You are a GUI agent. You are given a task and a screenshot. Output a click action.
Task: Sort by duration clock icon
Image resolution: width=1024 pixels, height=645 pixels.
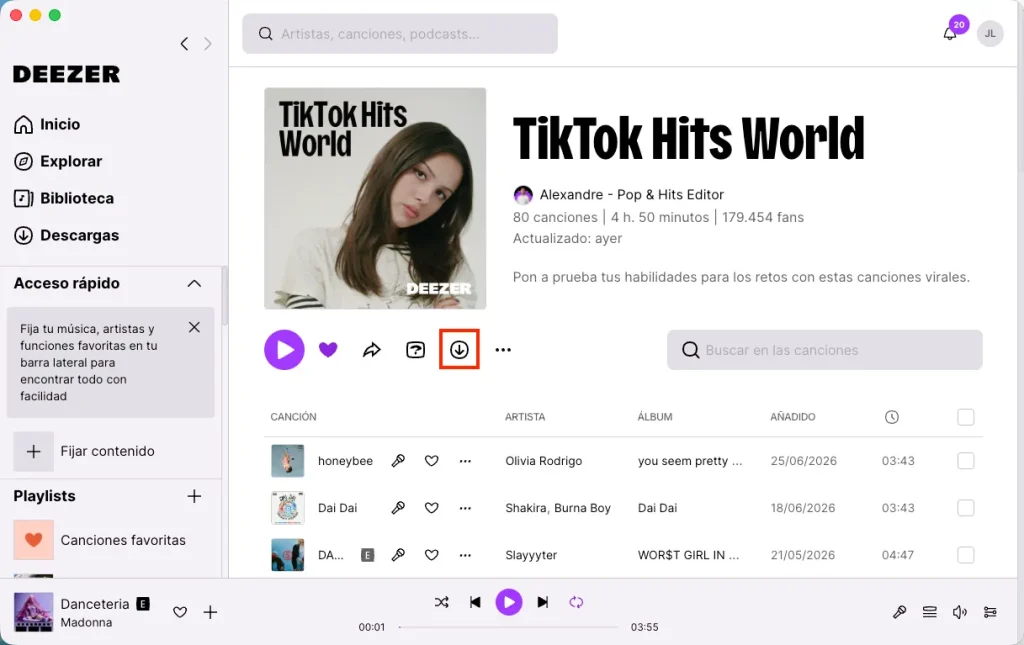pyautogui.click(x=891, y=417)
